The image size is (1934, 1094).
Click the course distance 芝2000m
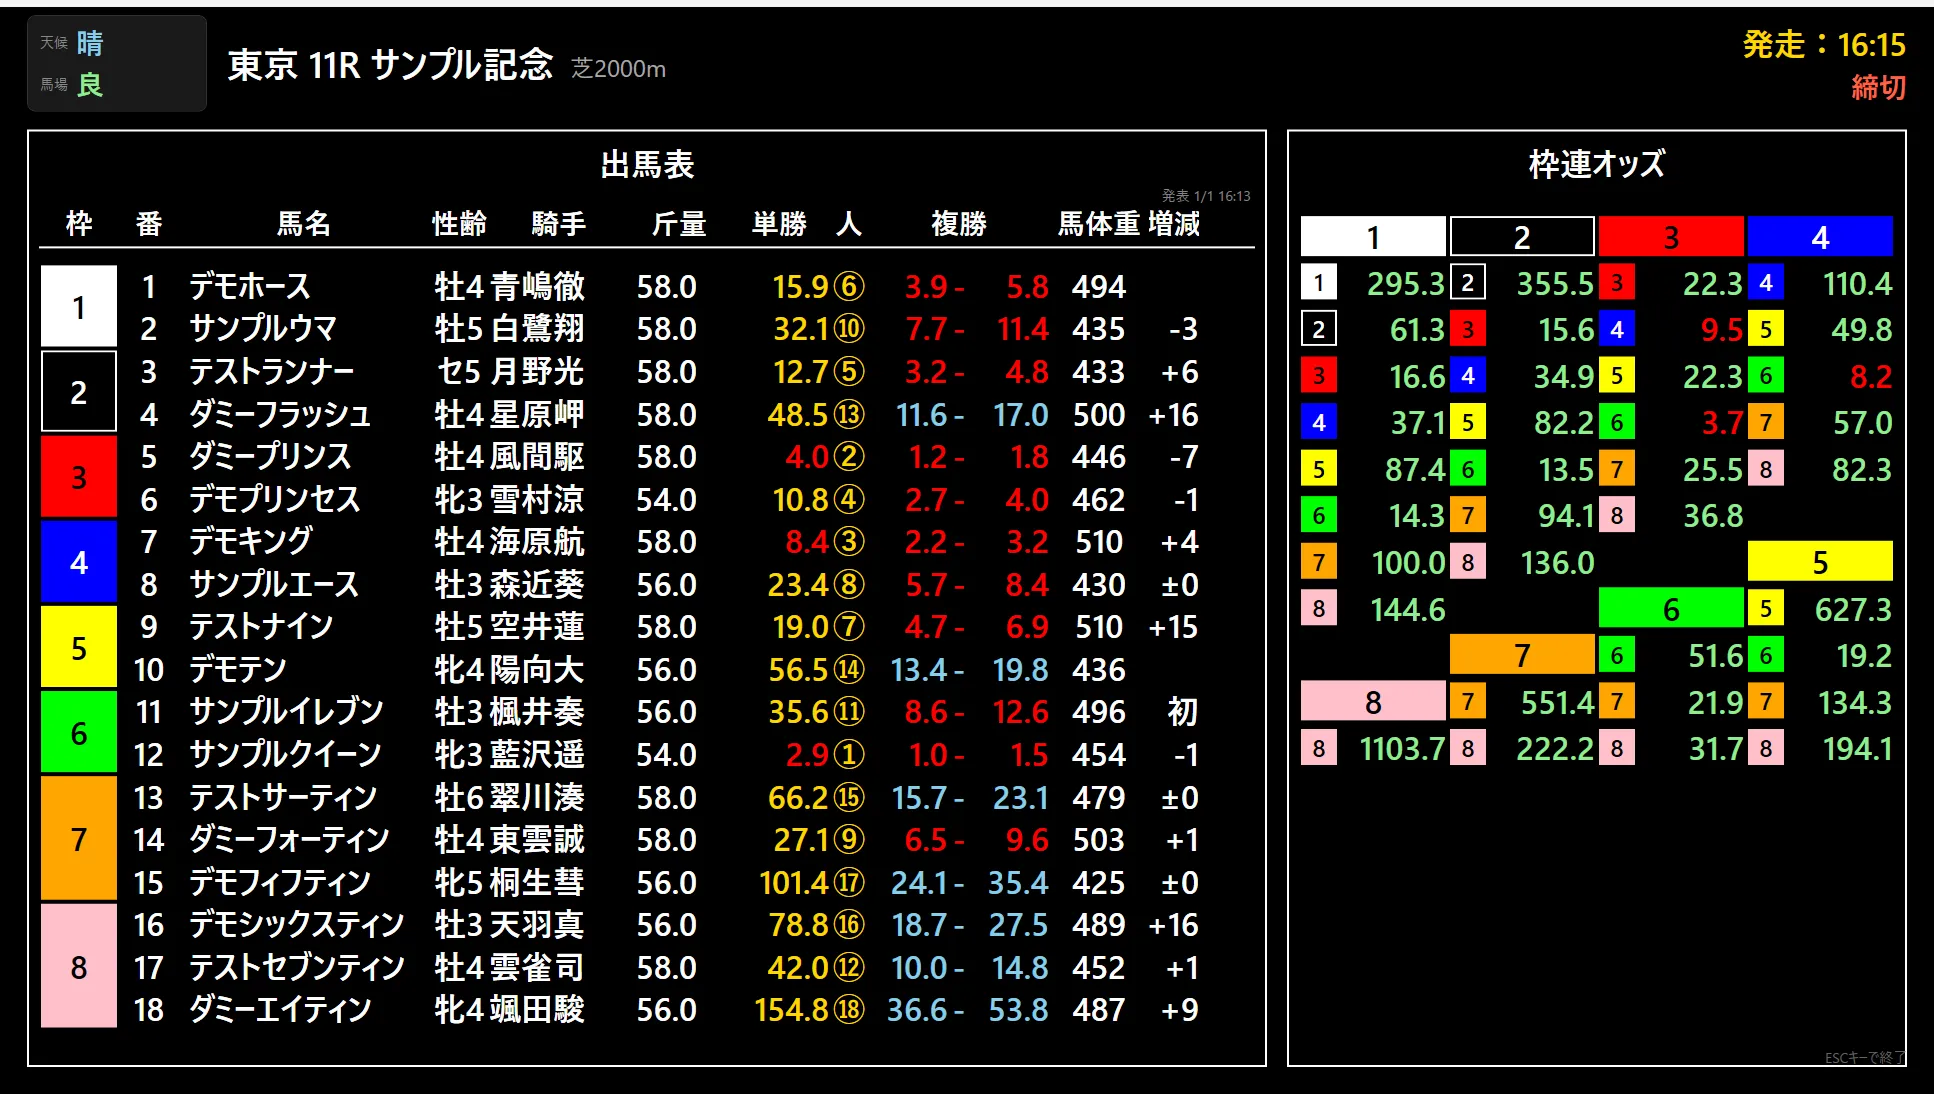(x=618, y=69)
